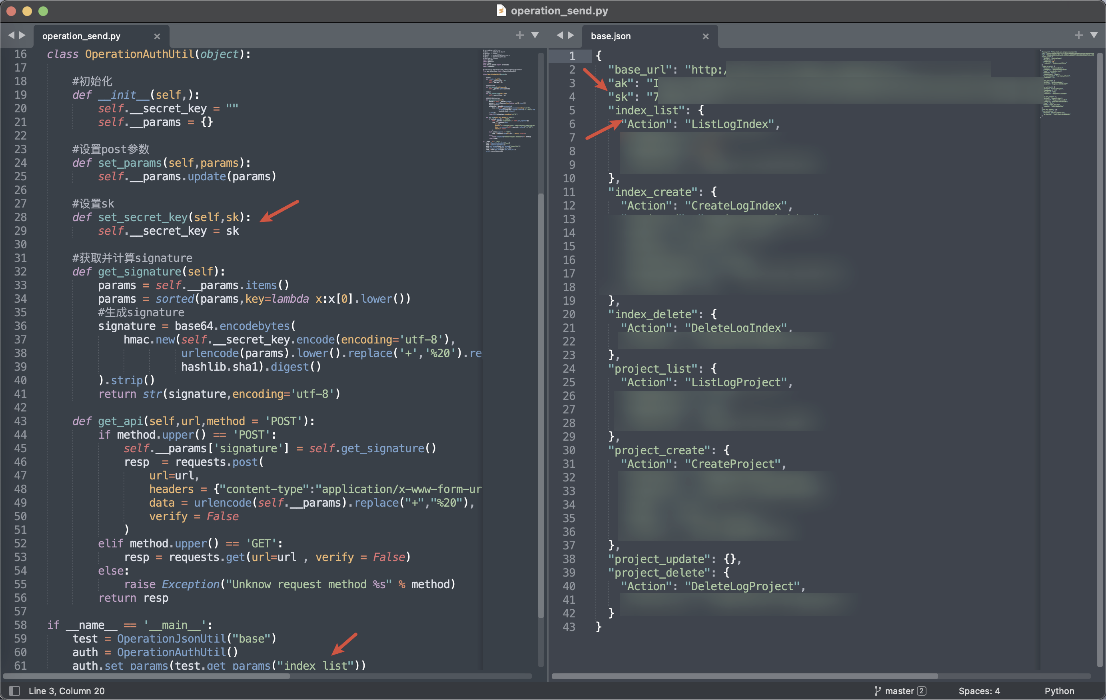Open git branch master in status bar
The image size is (1106, 700).
[894, 691]
